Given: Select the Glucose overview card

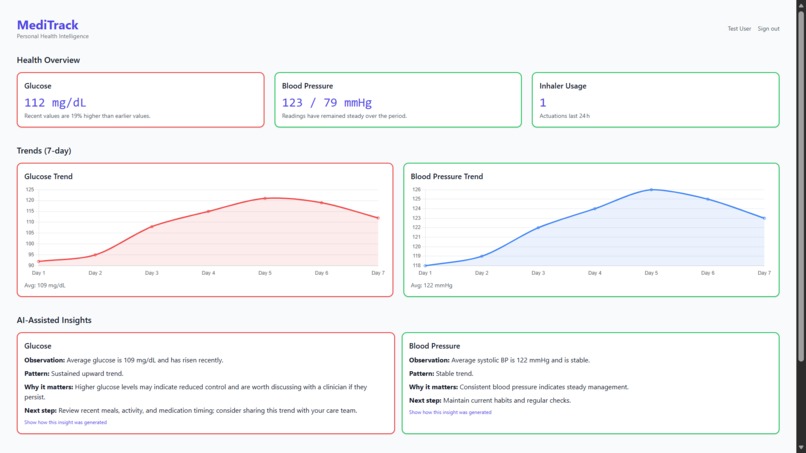Looking at the screenshot, I should (x=140, y=100).
